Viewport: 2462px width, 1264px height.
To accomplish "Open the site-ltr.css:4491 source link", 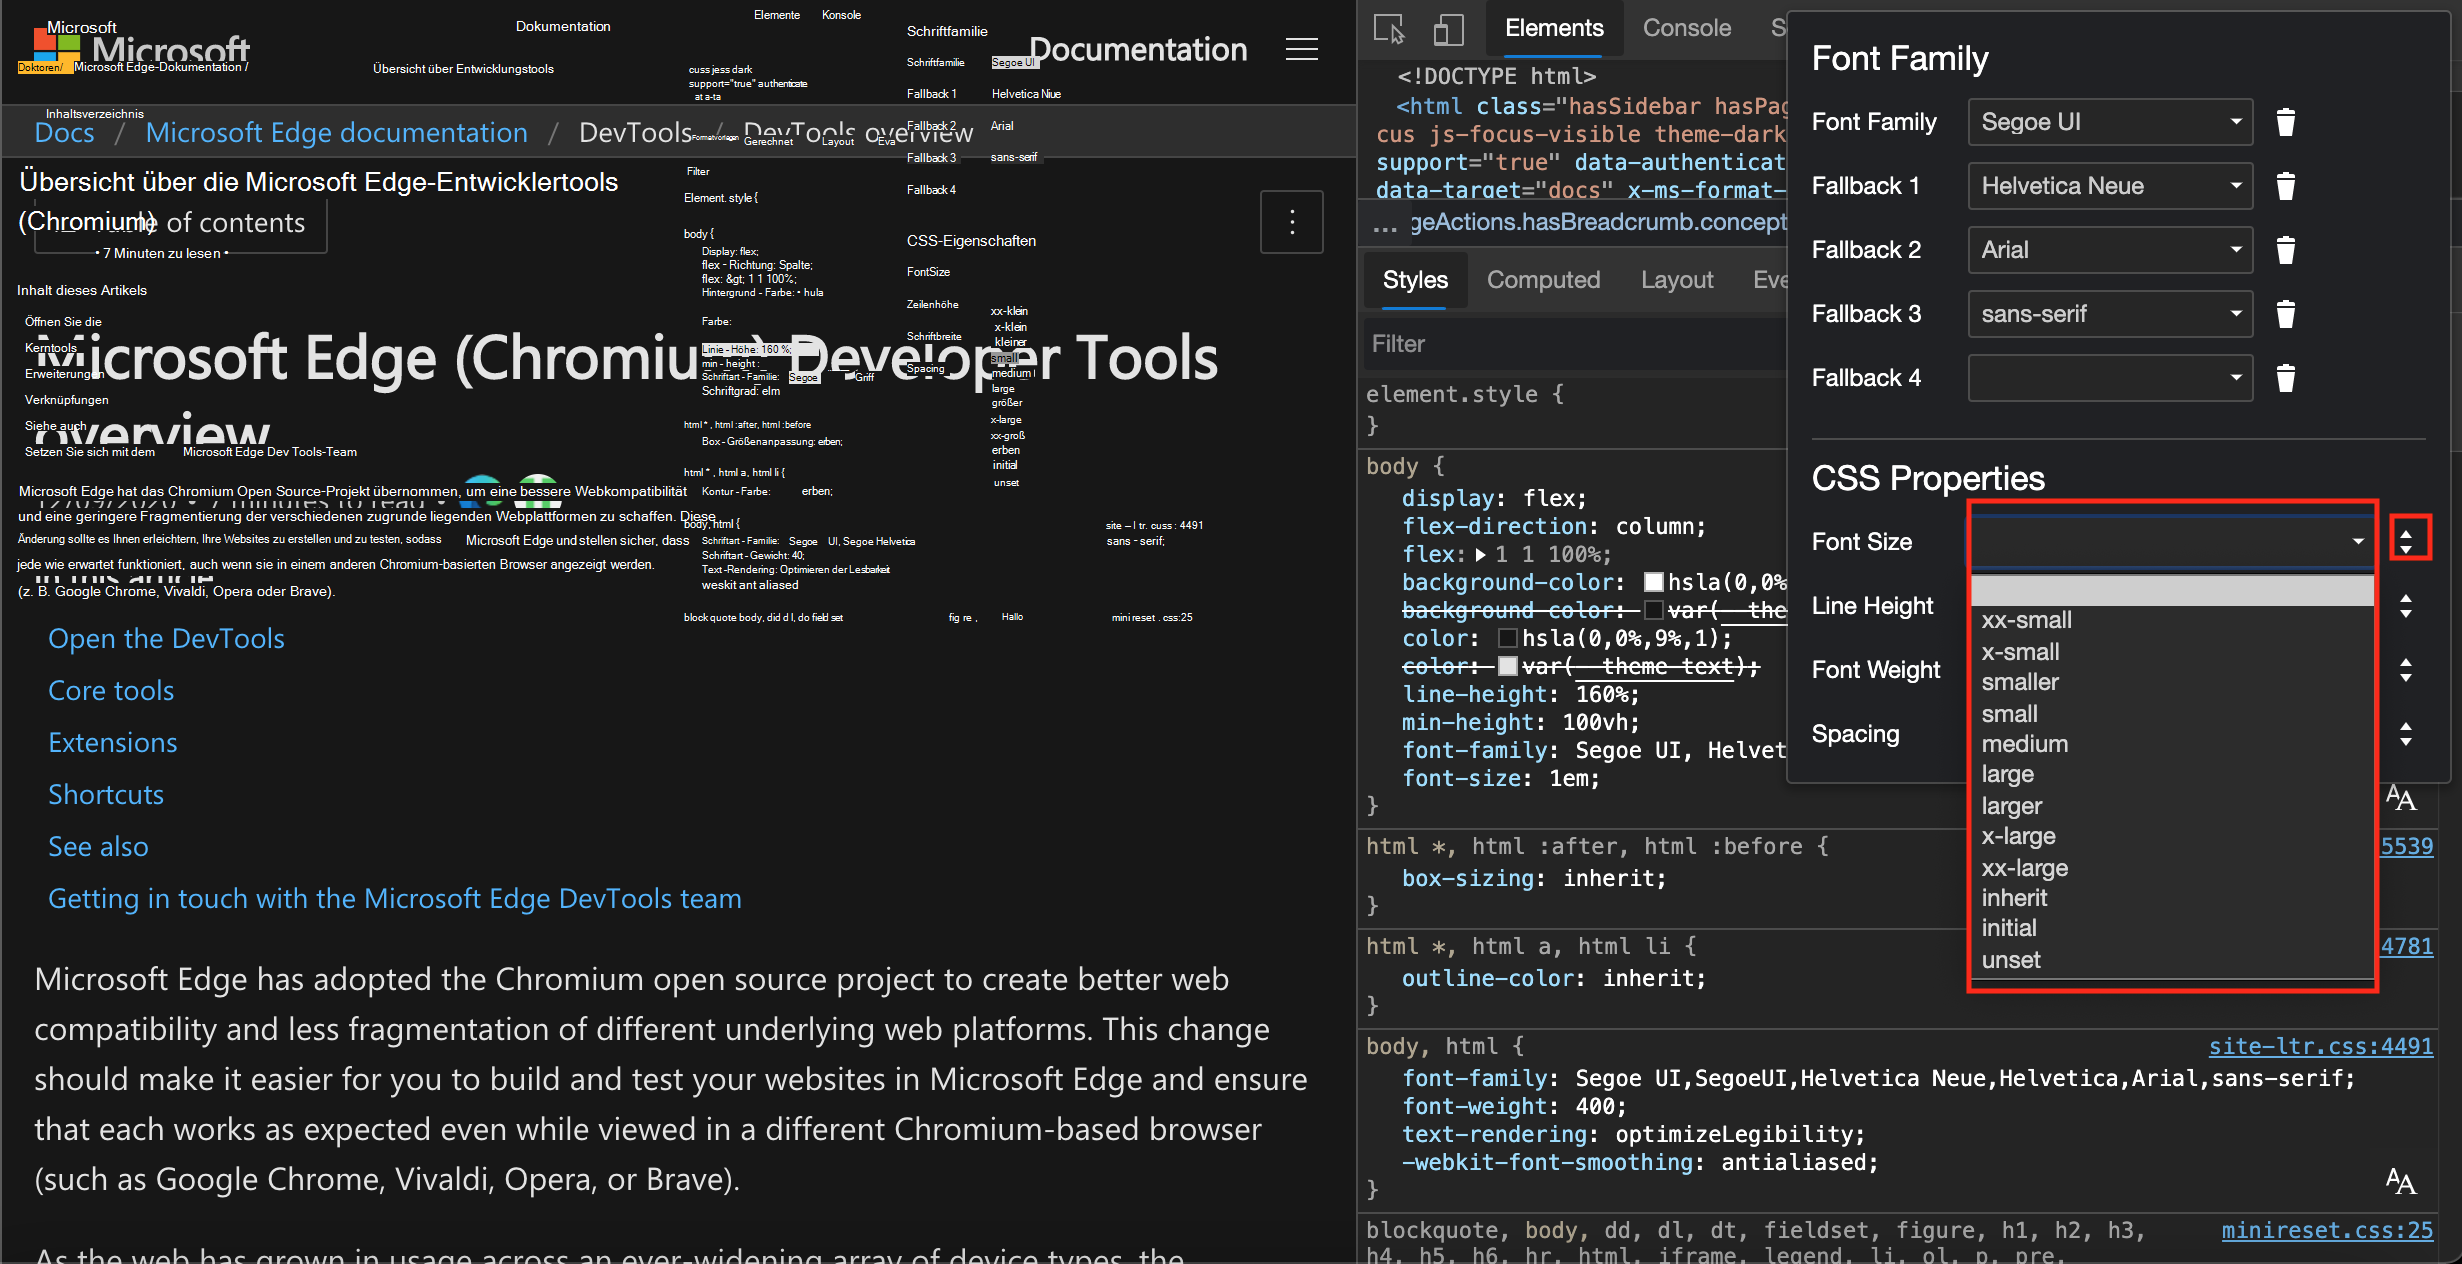I will click(x=2320, y=1046).
